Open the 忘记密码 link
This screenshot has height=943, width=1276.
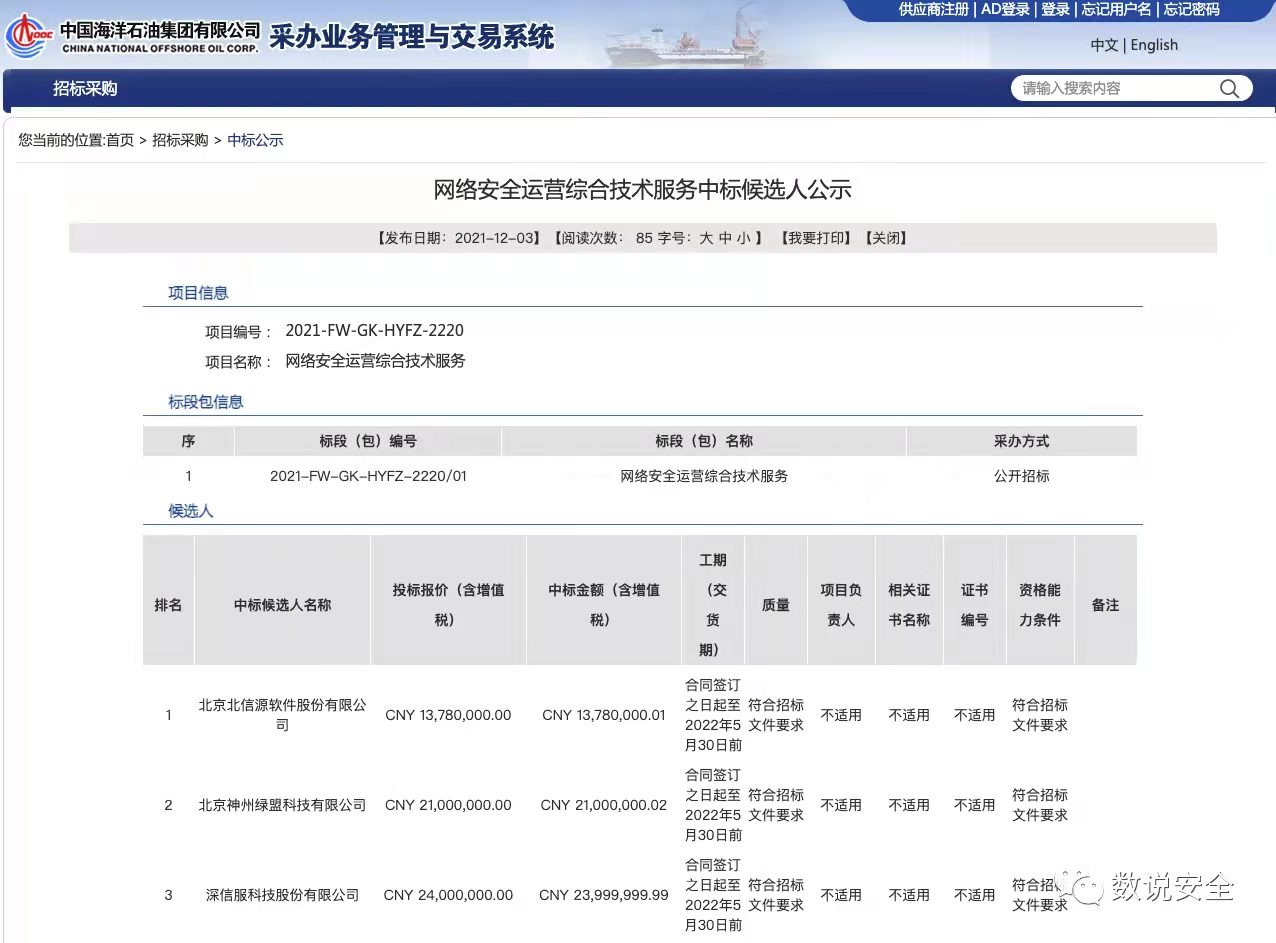tap(1191, 10)
